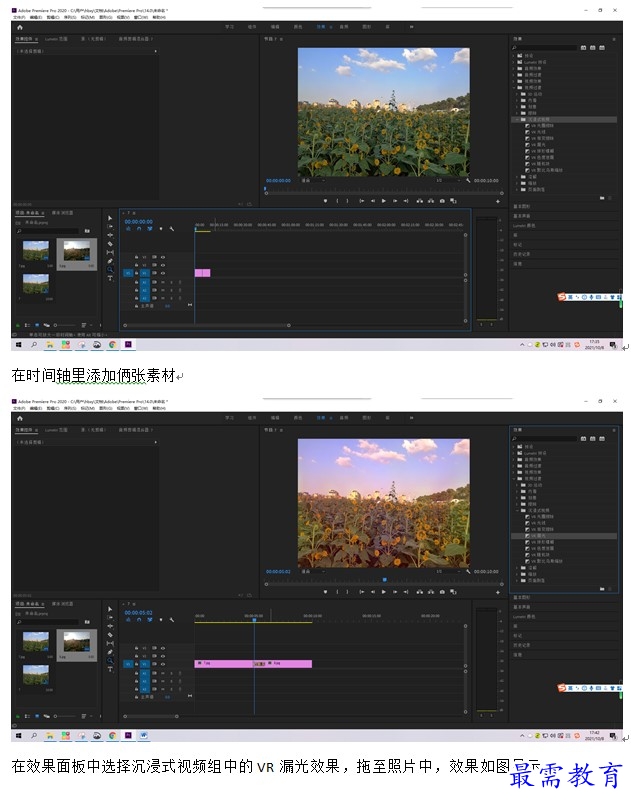Expand 视频效果 folder in upper Effects panel
The width and height of the screenshot is (631, 807).
coord(513,81)
